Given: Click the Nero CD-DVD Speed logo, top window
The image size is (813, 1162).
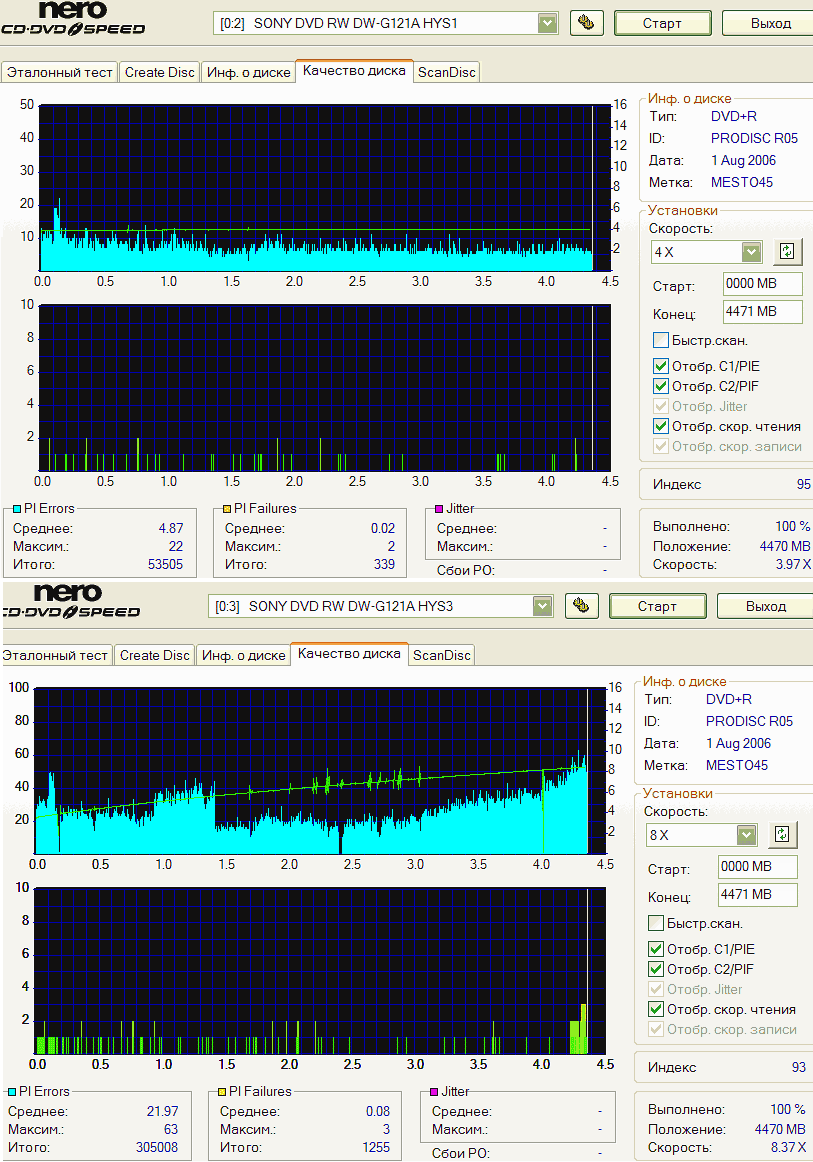Looking at the screenshot, I should point(73,19).
